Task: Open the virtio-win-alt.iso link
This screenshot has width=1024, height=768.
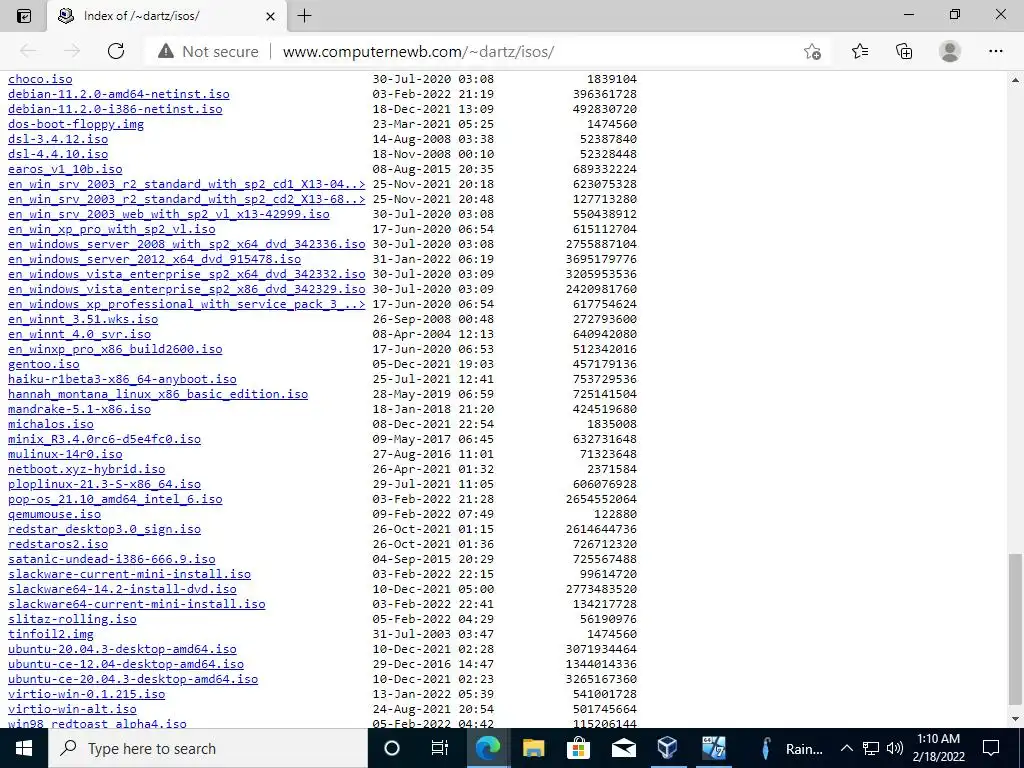Action: pyautogui.click(x=72, y=710)
